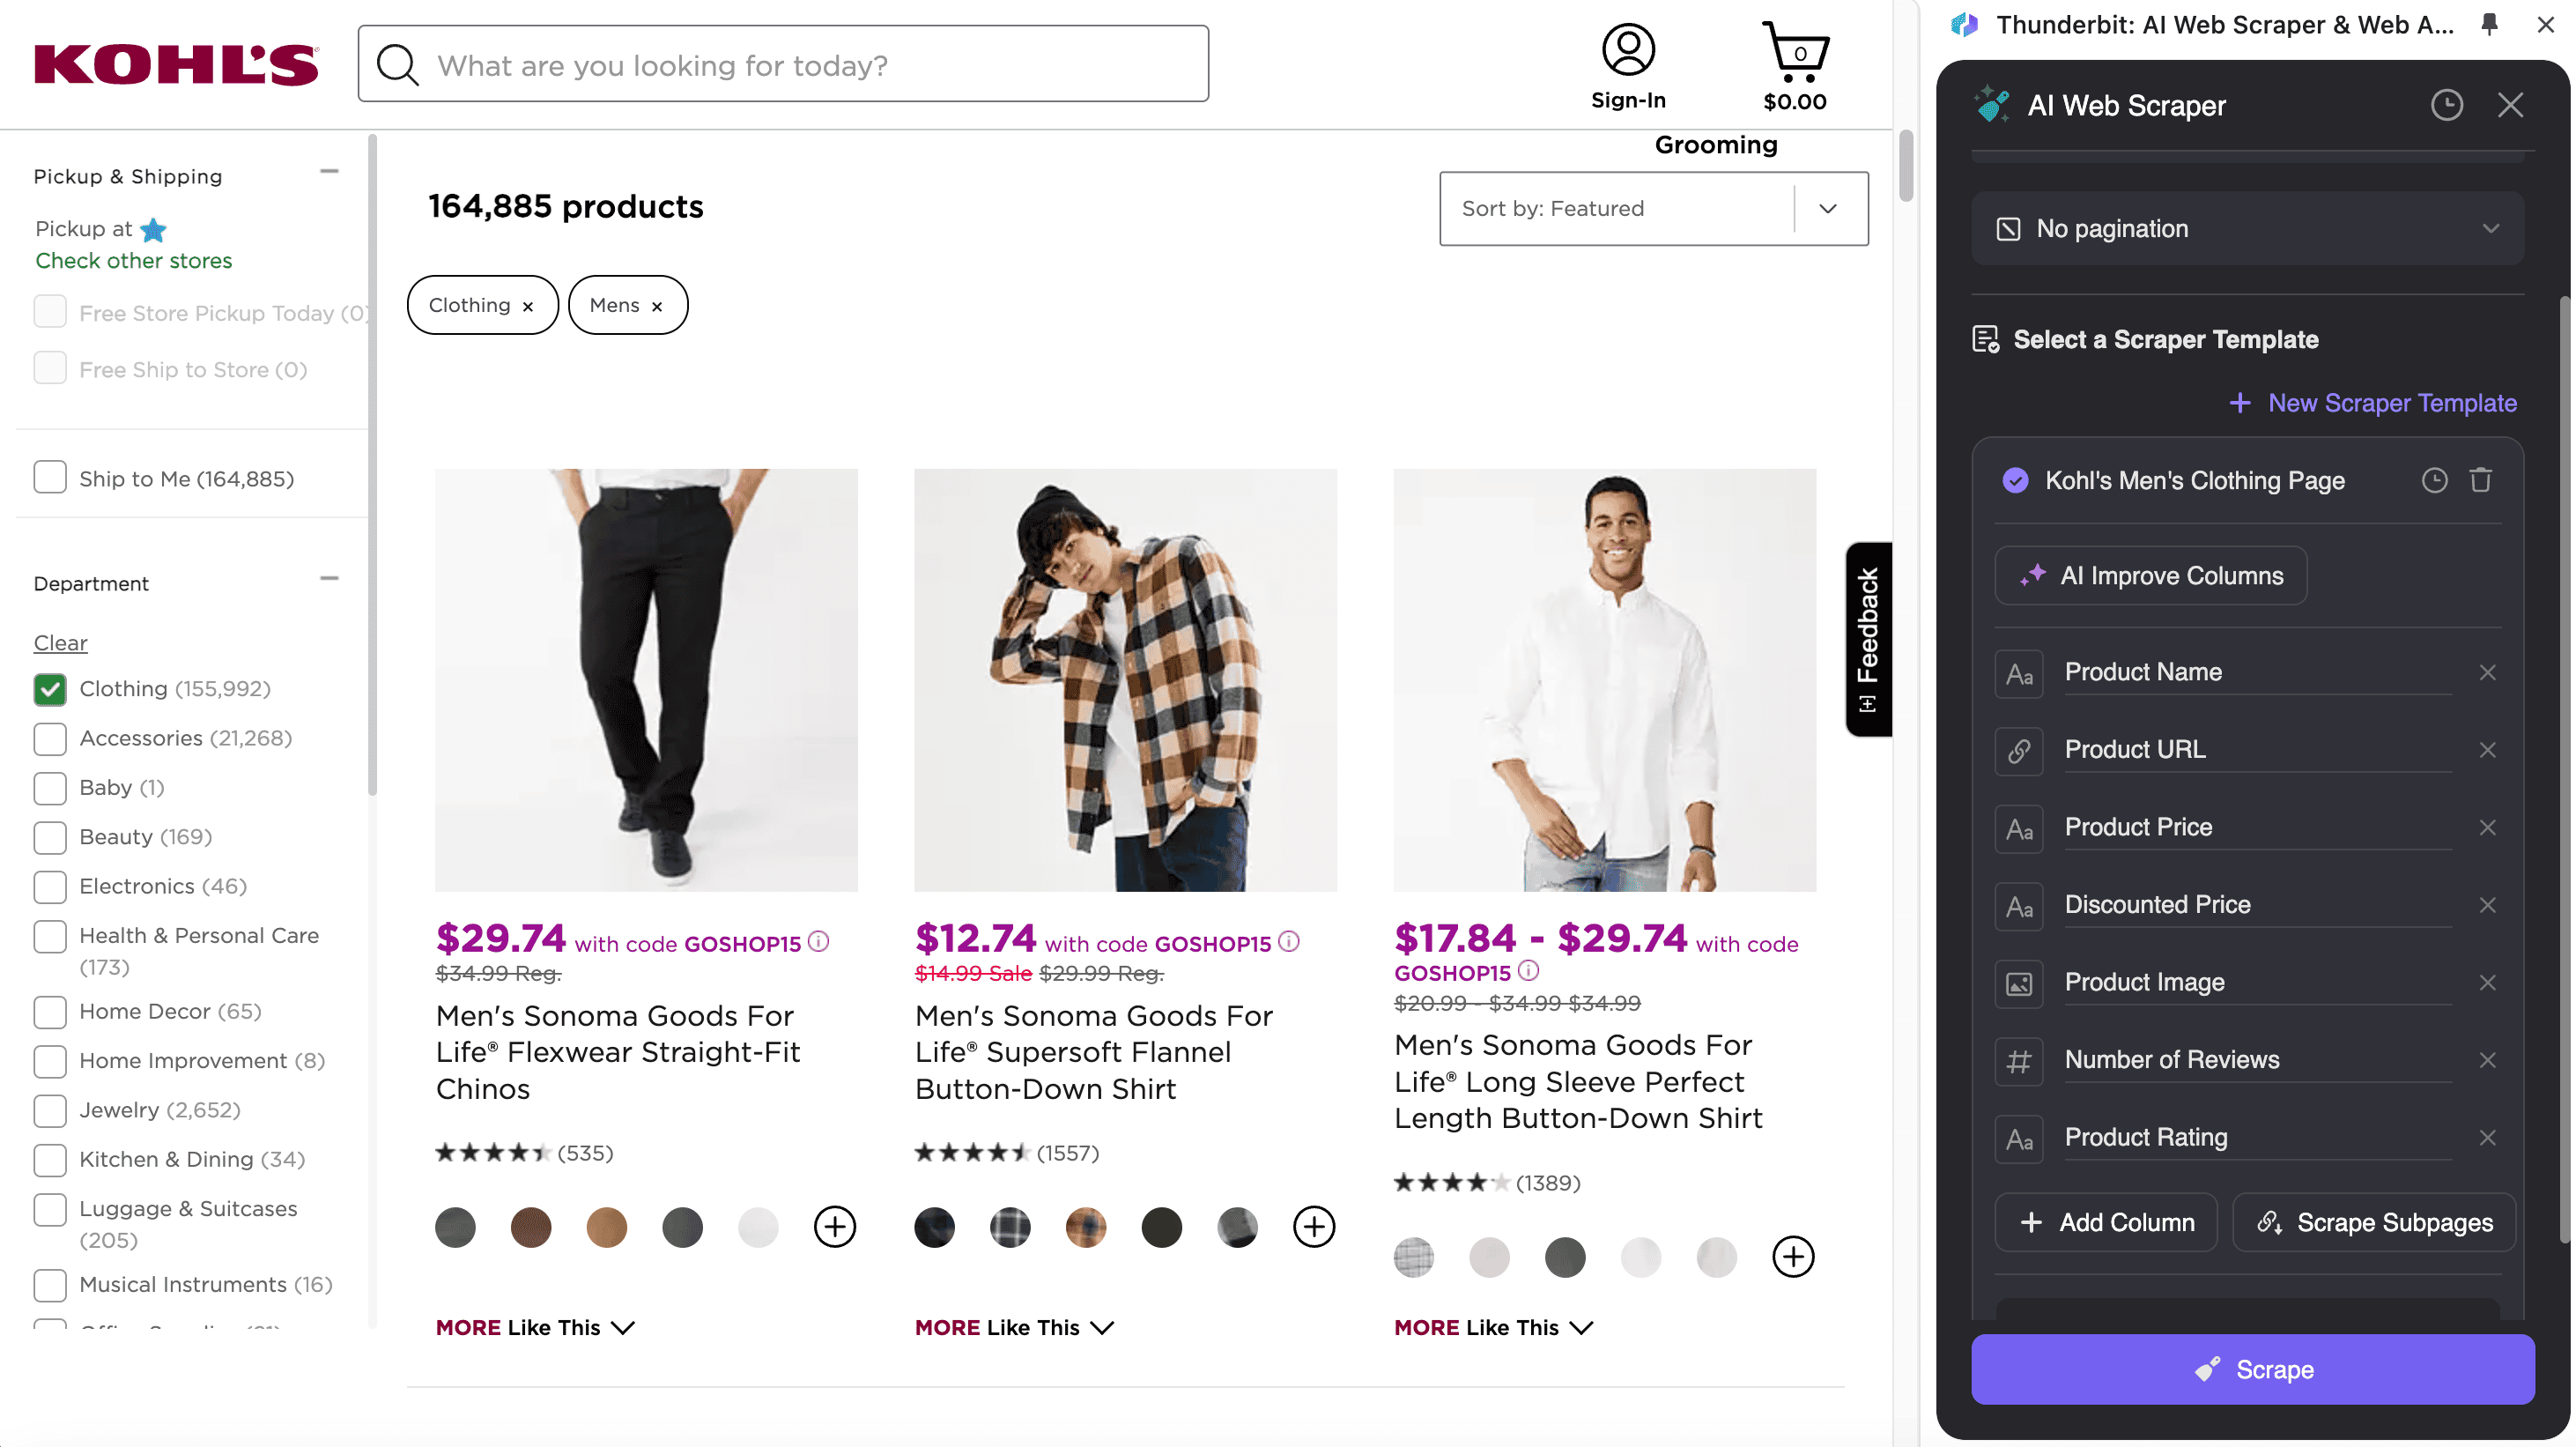This screenshot has height=1447, width=2576.
Task: Uncheck the Clothing department filter
Action: tap(50, 689)
